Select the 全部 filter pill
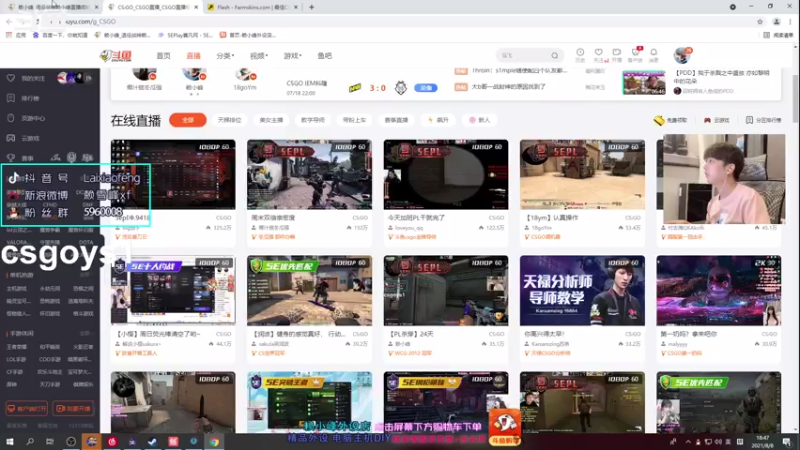This screenshot has width=800, height=450. (x=188, y=120)
